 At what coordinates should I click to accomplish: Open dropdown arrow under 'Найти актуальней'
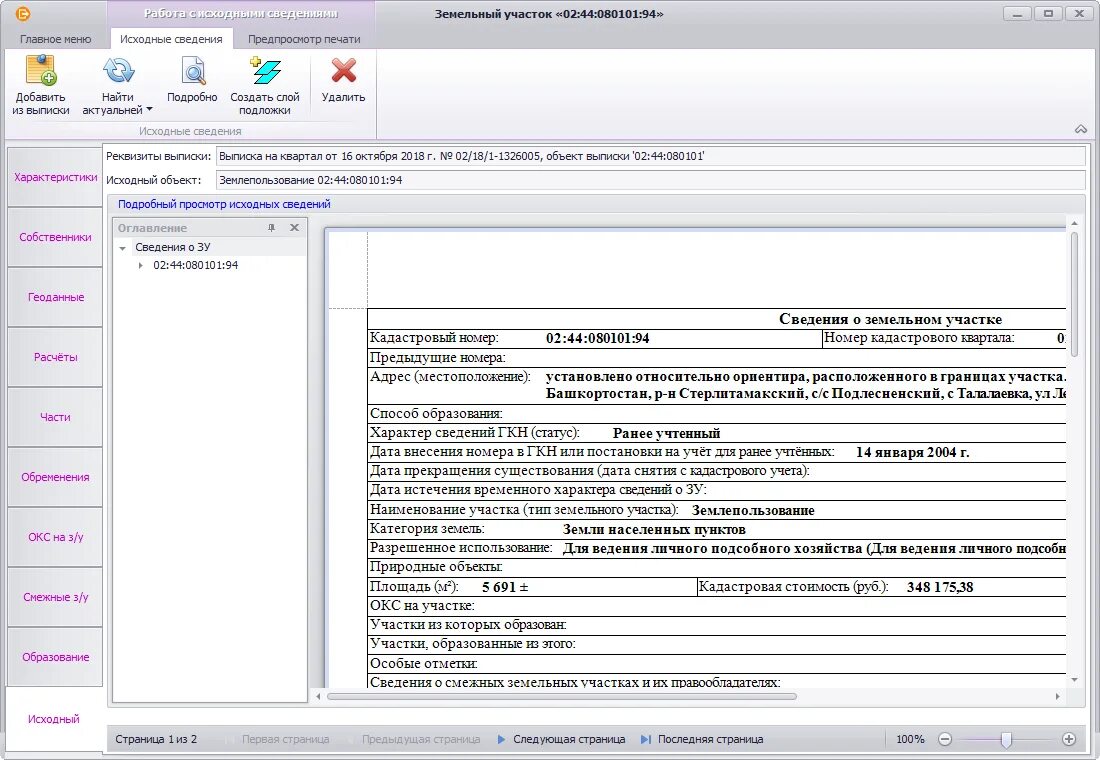click(149, 109)
